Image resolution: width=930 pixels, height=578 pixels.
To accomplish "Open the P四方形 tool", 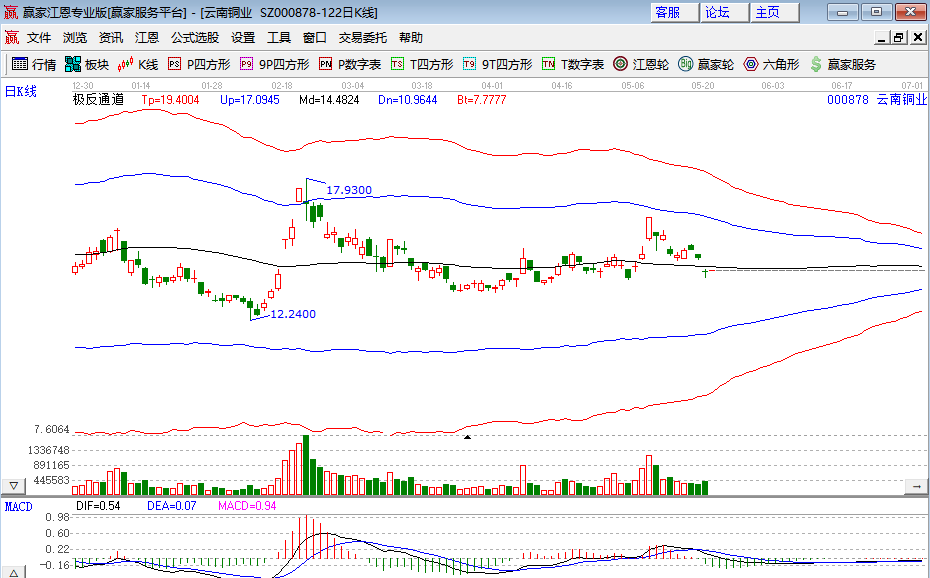I will point(199,64).
